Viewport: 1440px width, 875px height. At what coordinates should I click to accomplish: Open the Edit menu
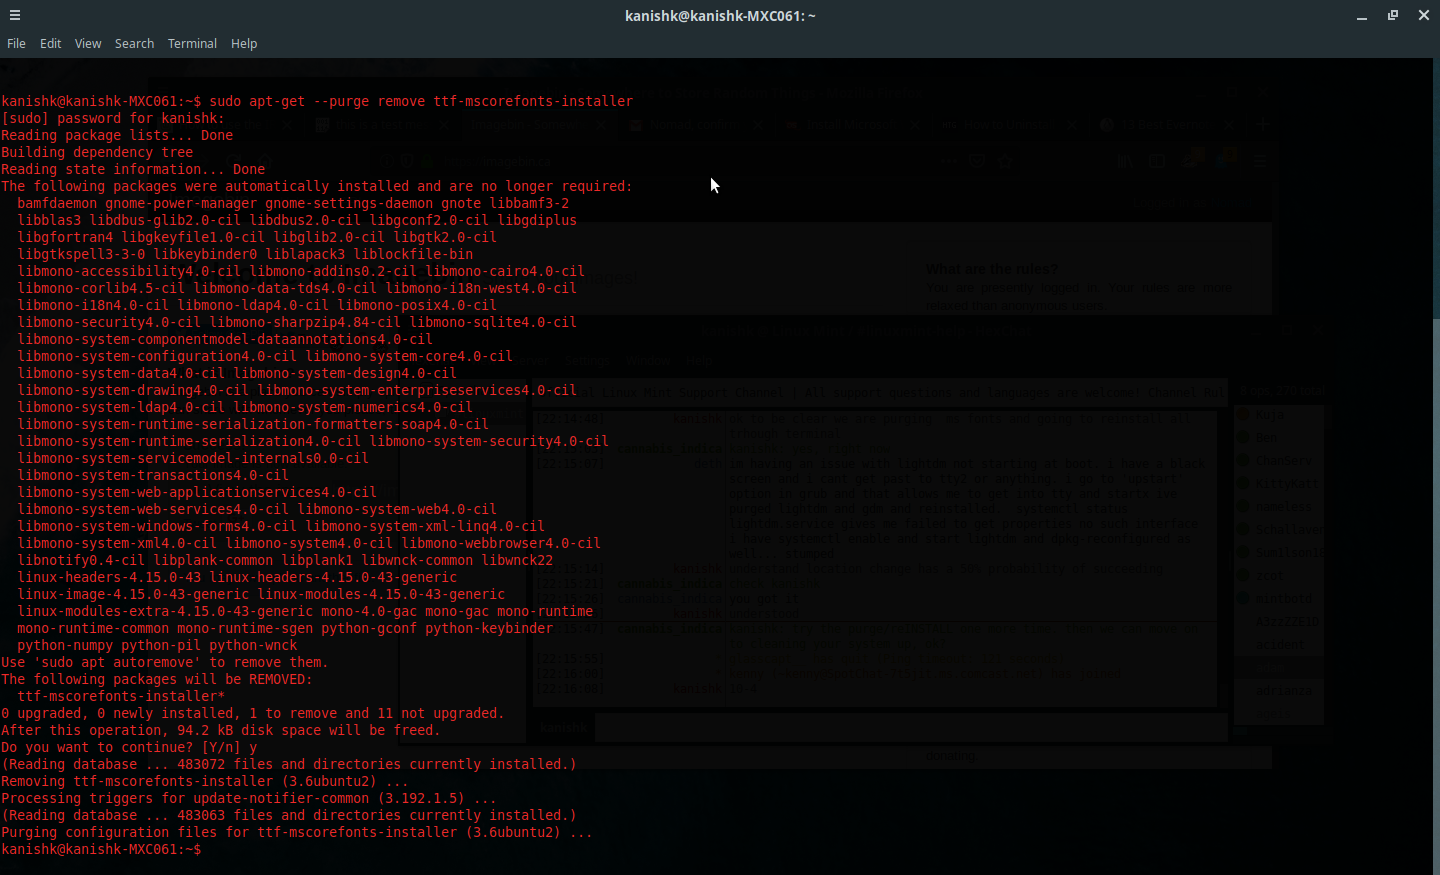coord(51,44)
